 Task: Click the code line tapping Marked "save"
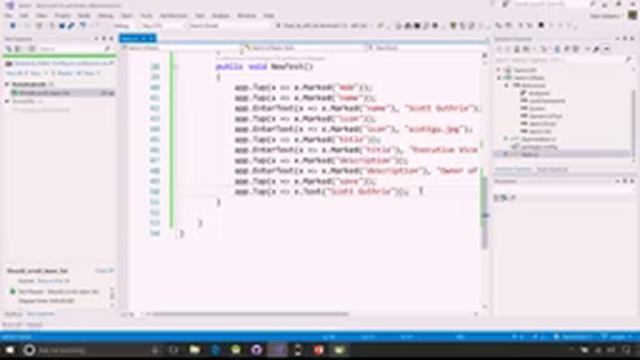point(305,181)
